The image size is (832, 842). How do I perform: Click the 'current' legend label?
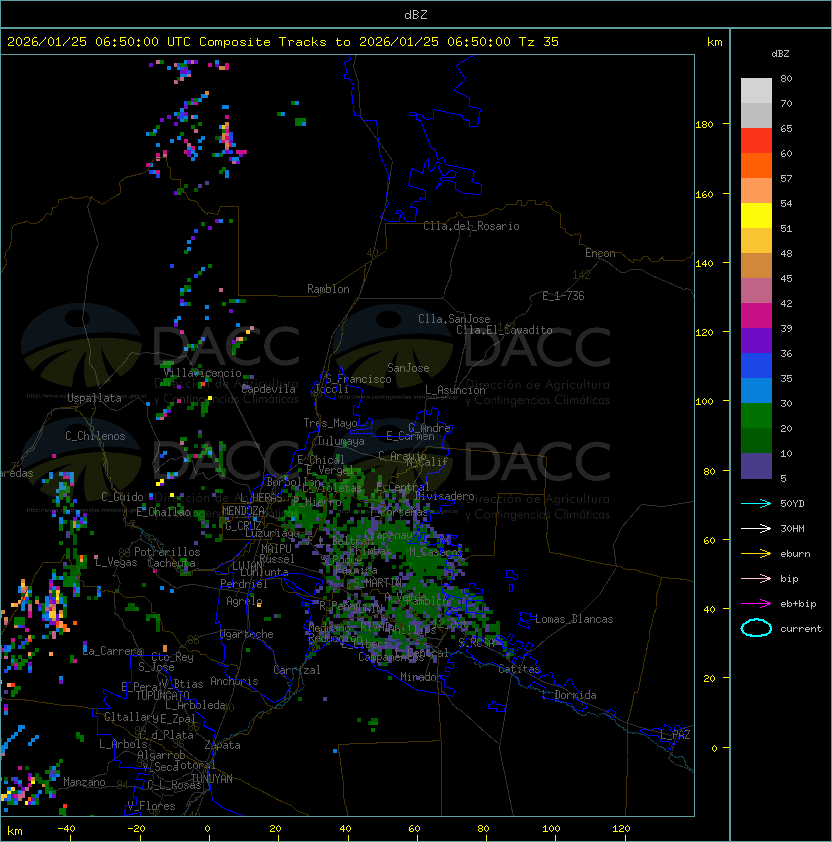coord(801,629)
